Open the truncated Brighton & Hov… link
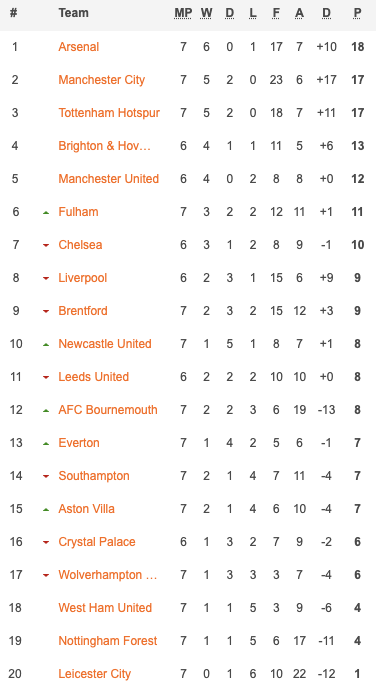The width and height of the screenshot is (376, 688). (x=104, y=146)
